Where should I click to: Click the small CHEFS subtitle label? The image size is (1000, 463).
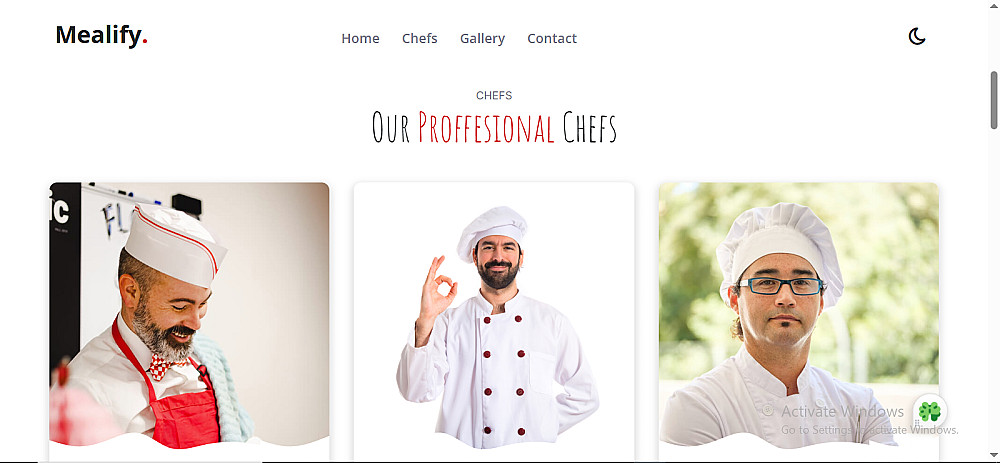(x=494, y=96)
